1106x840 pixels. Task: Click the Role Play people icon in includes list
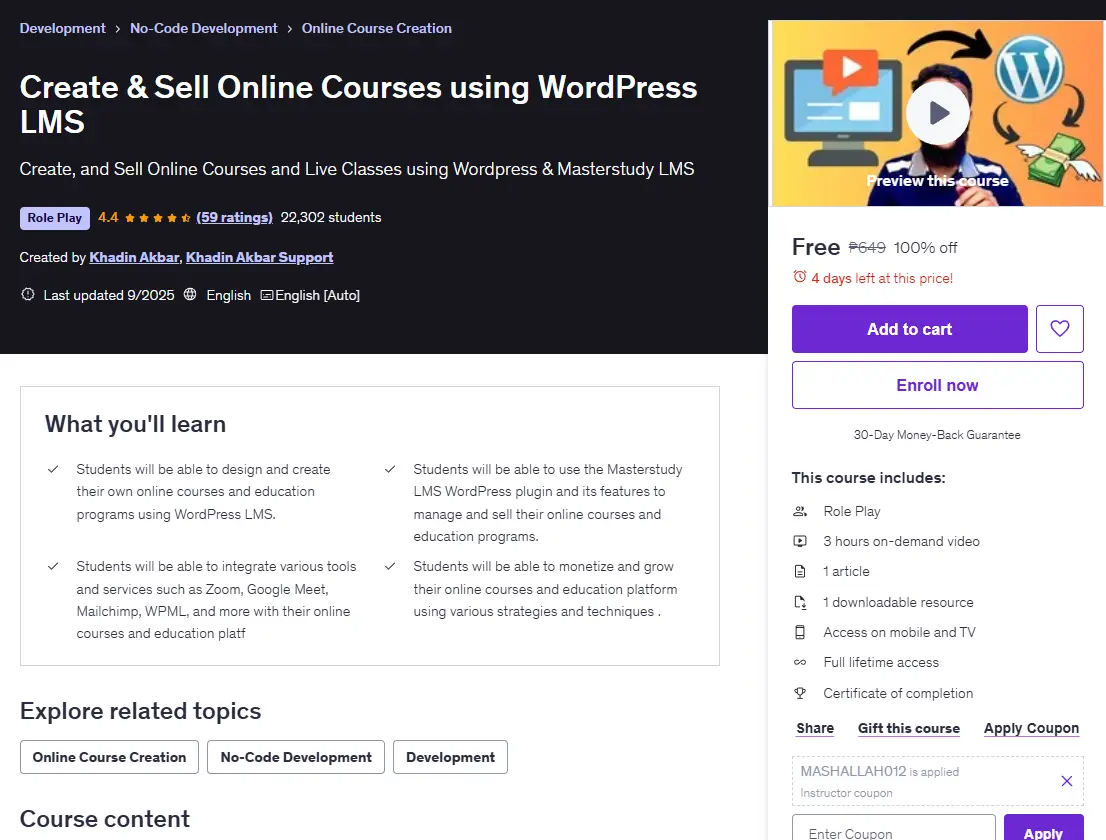pos(800,511)
